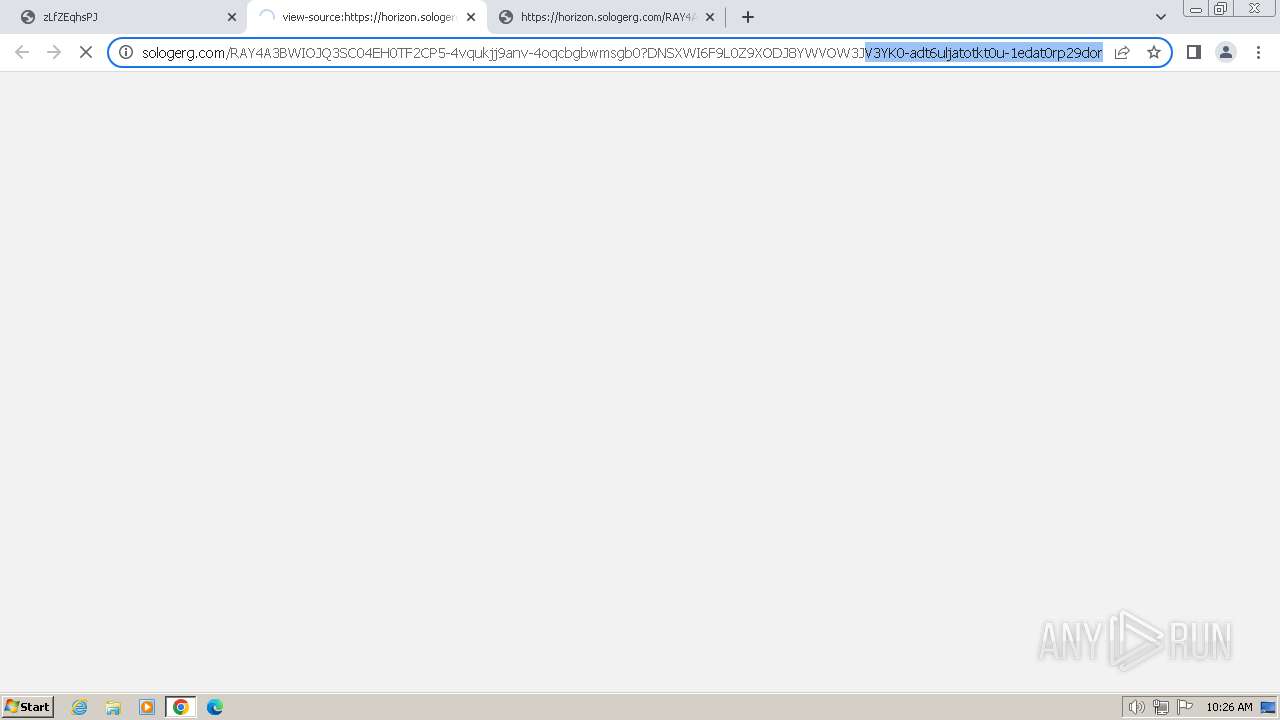Open the Chrome profile avatar
1280x720 pixels.
pyautogui.click(x=1226, y=52)
